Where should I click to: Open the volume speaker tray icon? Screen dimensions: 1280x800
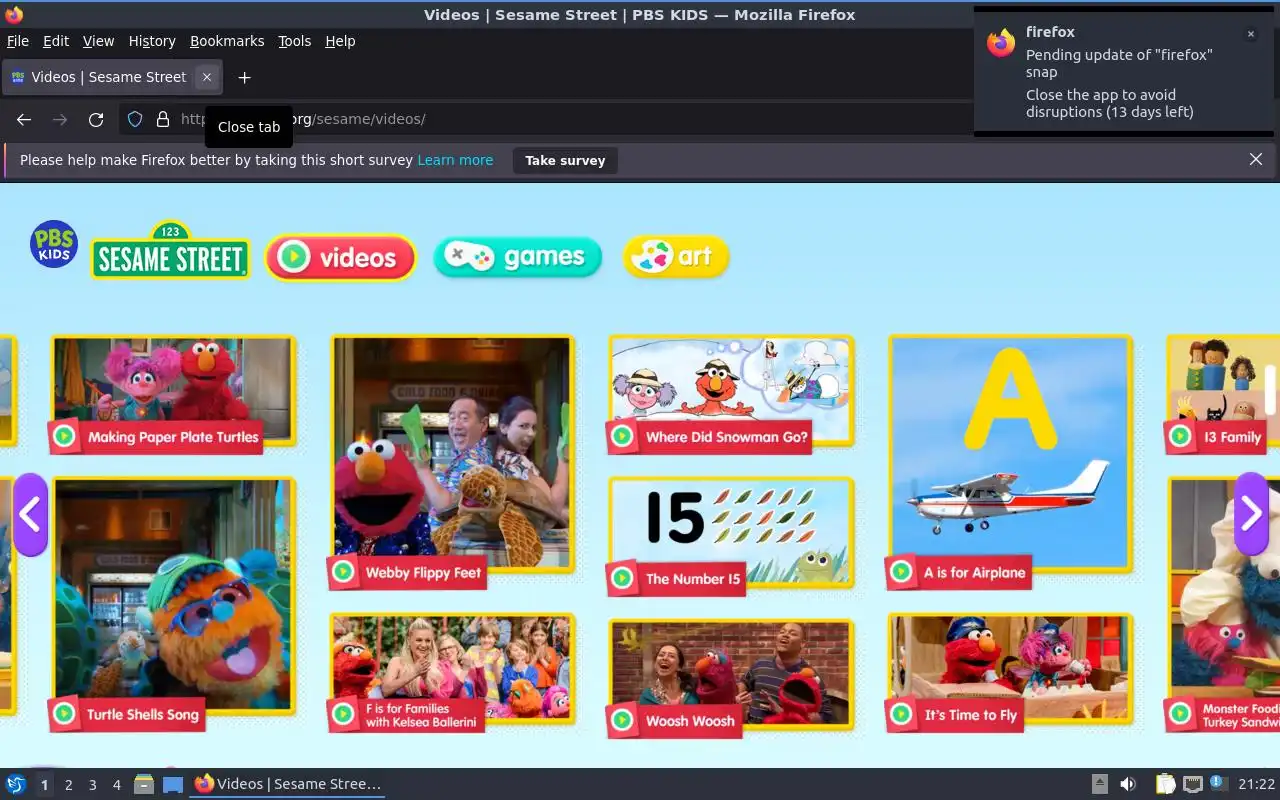pyautogui.click(x=1128, y=785)
